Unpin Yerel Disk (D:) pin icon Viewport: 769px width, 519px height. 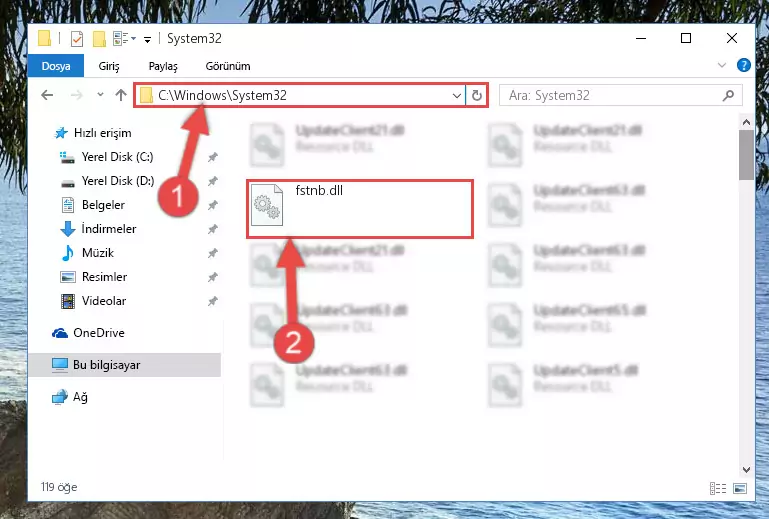coord(212,182)
